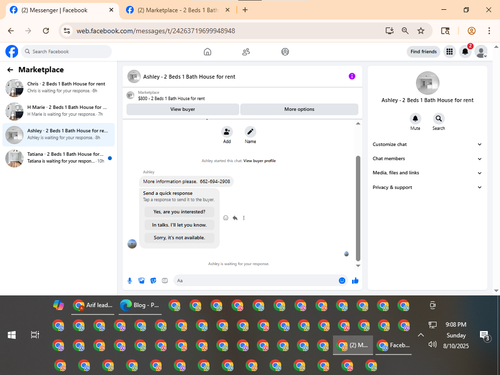500x375 pixels.
Task: Bookmark this page star icon
Action: (x=421, y=31)
